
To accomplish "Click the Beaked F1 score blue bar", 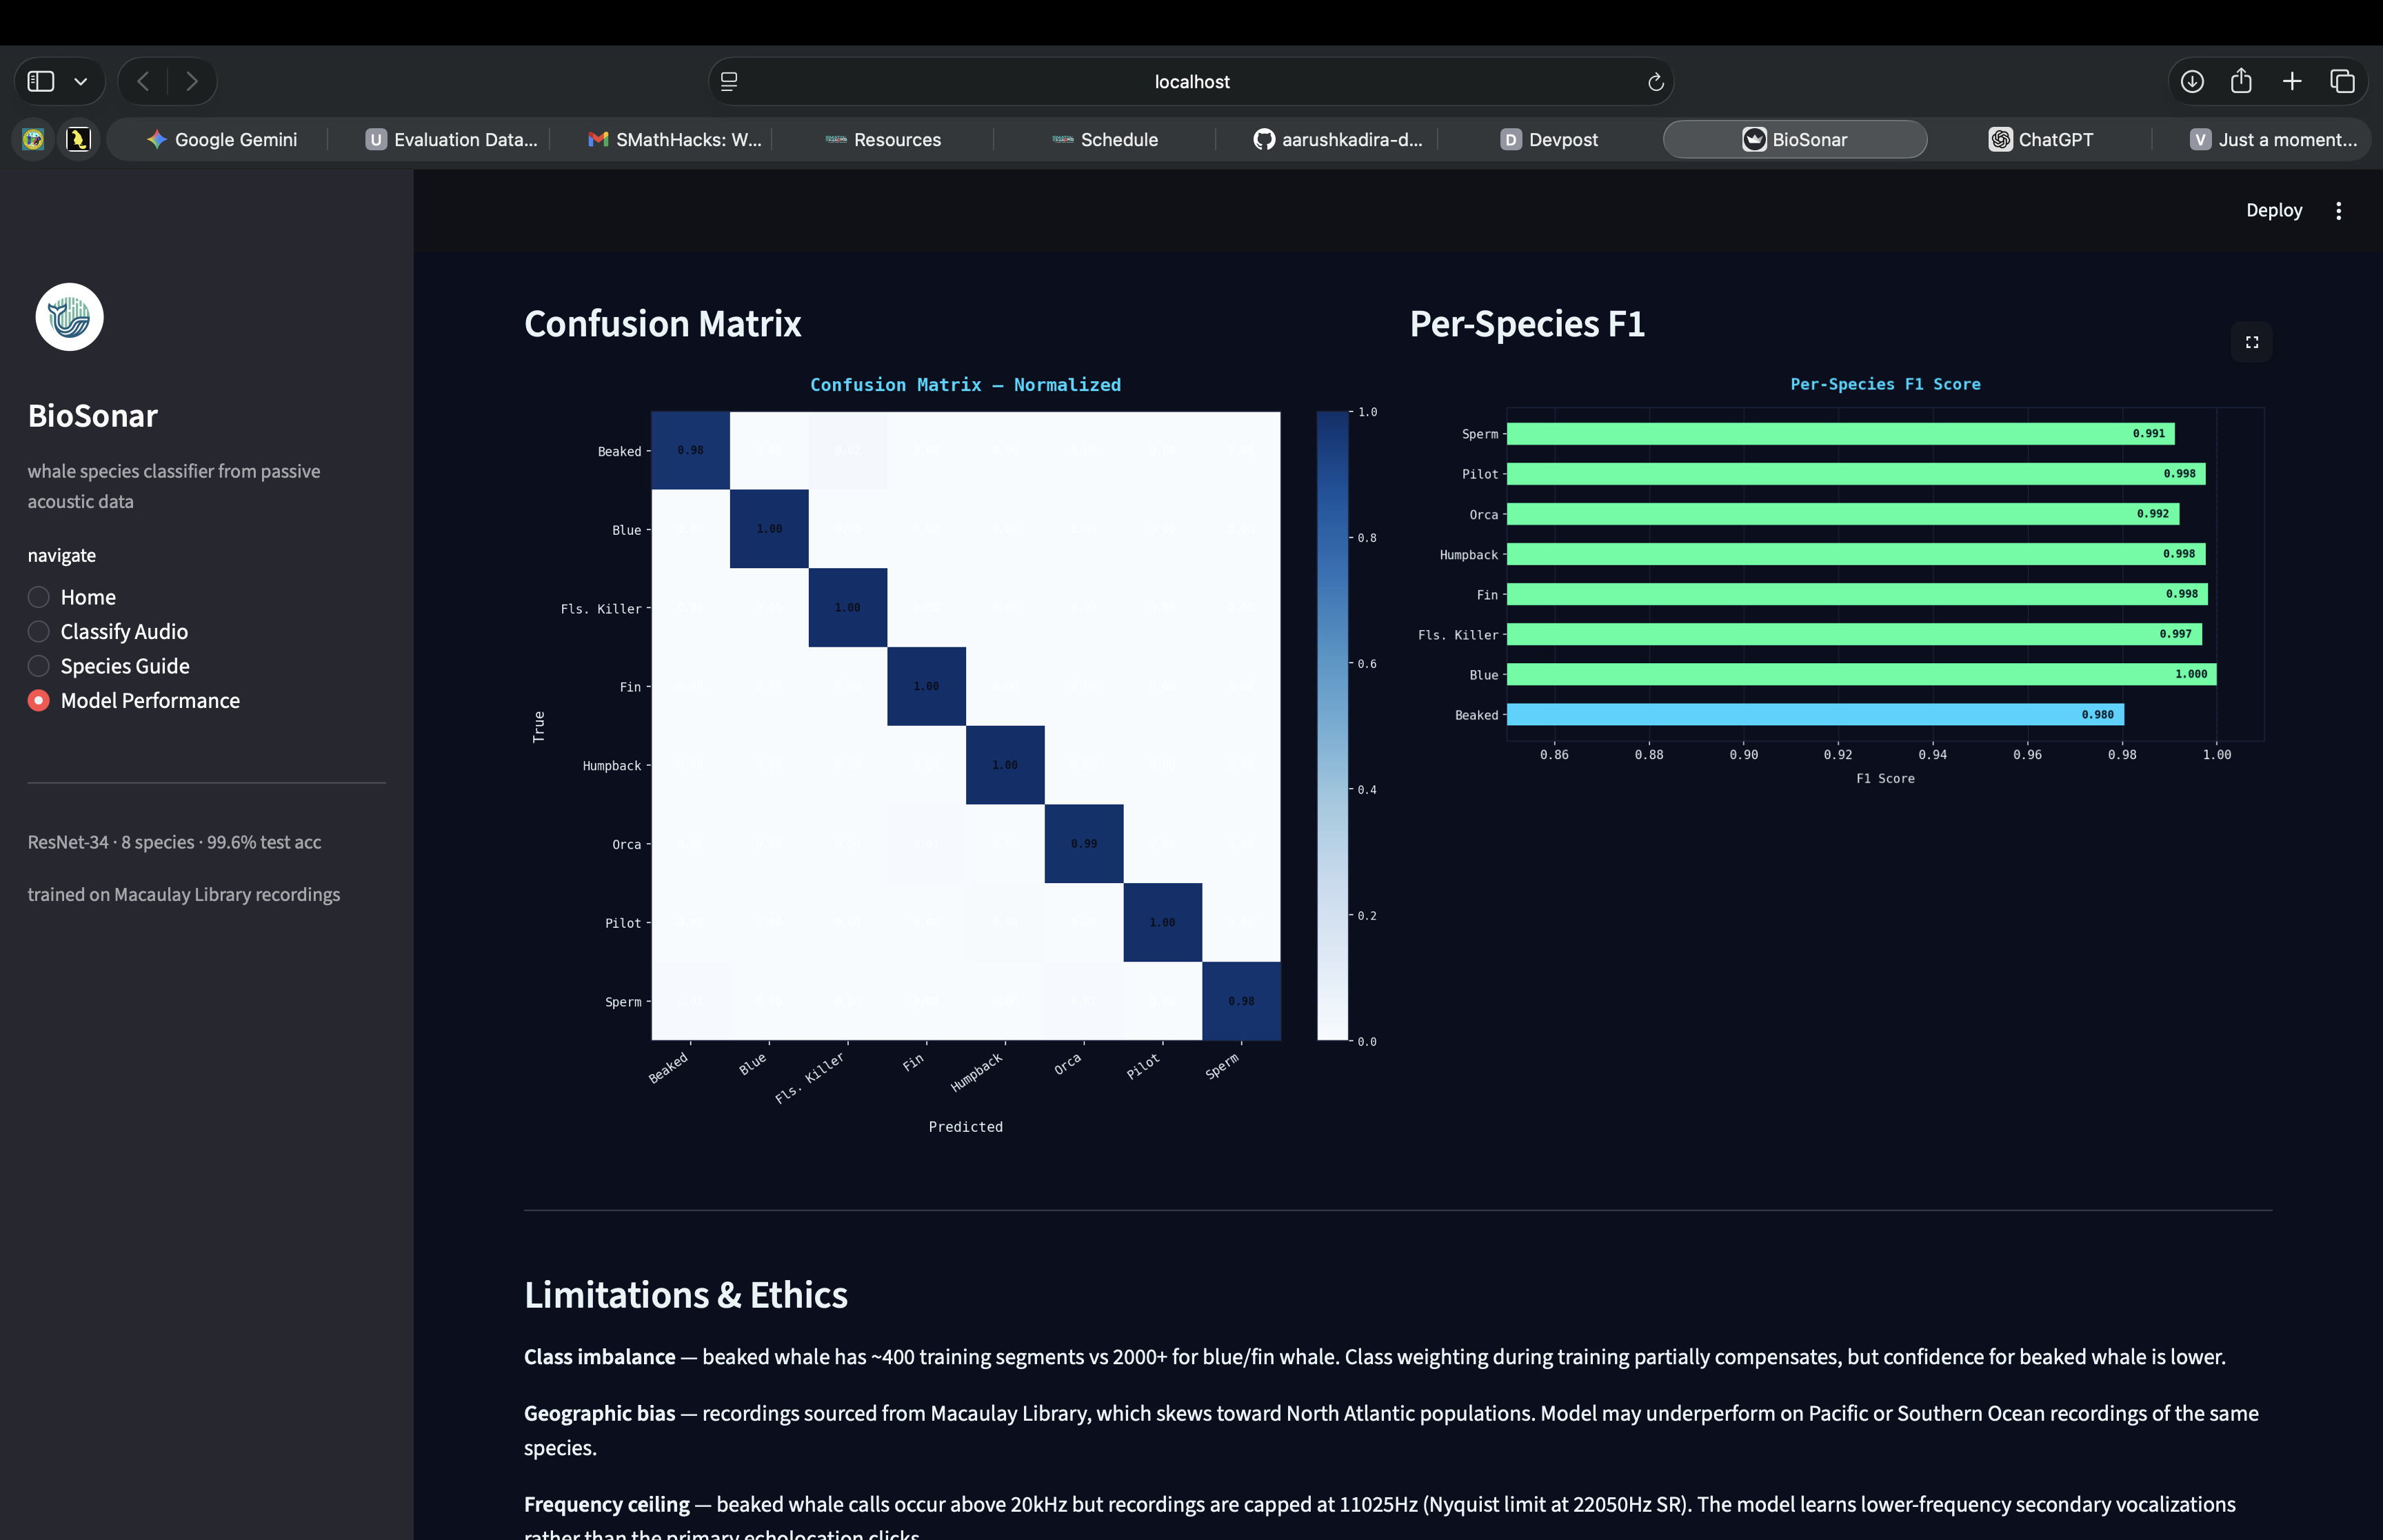I will click(x=1814, y=714).
